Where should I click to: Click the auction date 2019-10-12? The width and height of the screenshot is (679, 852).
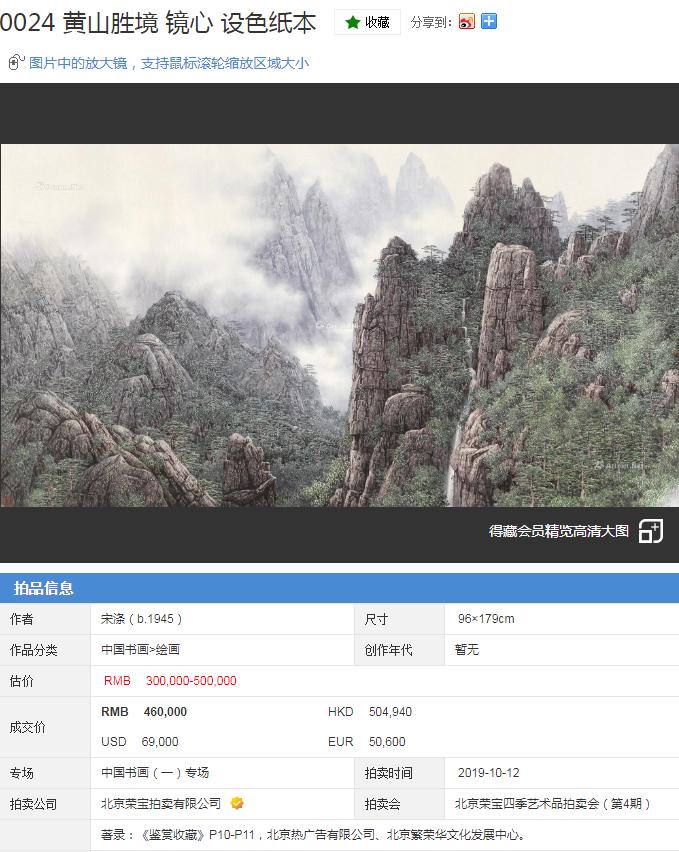pos(489,773)
